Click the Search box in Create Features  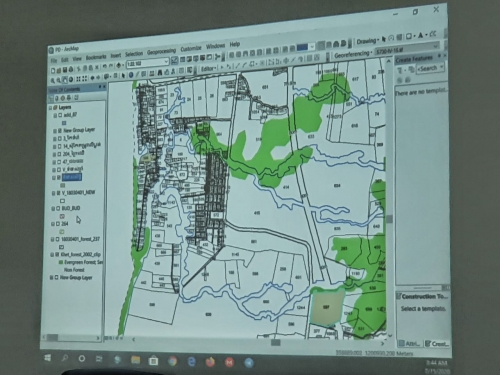[431, 68]
